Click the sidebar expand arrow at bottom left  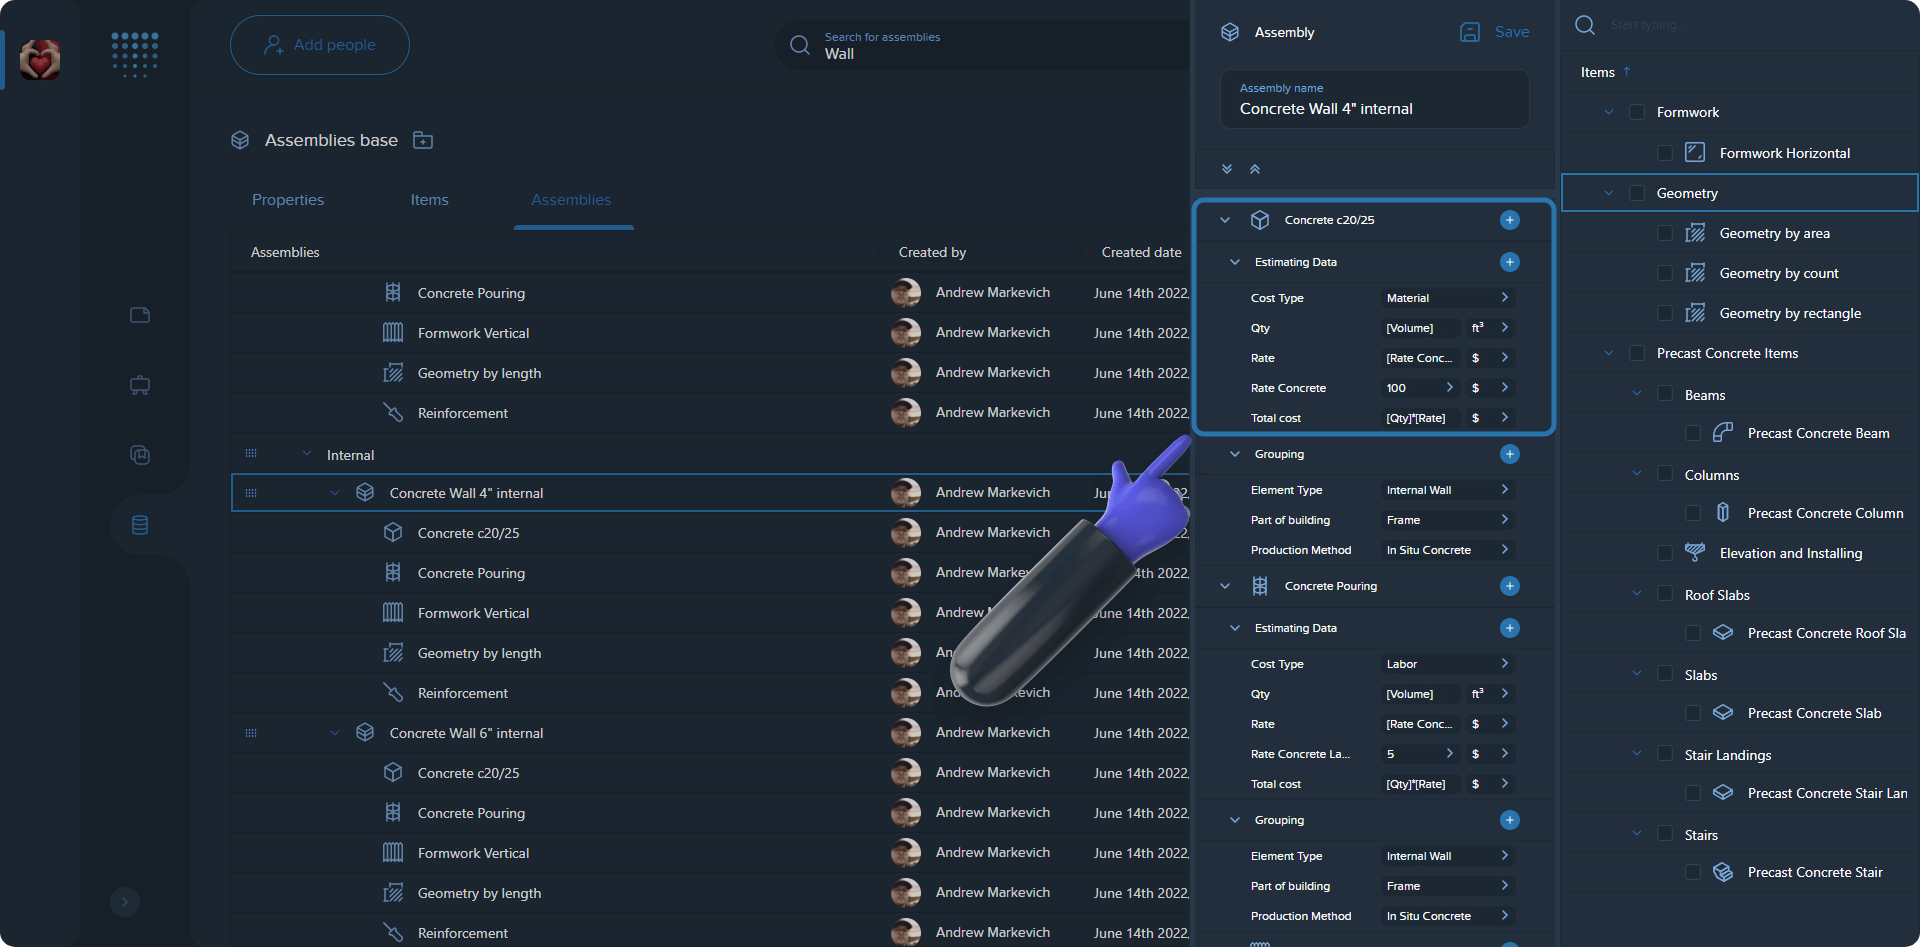pos(125,902)
